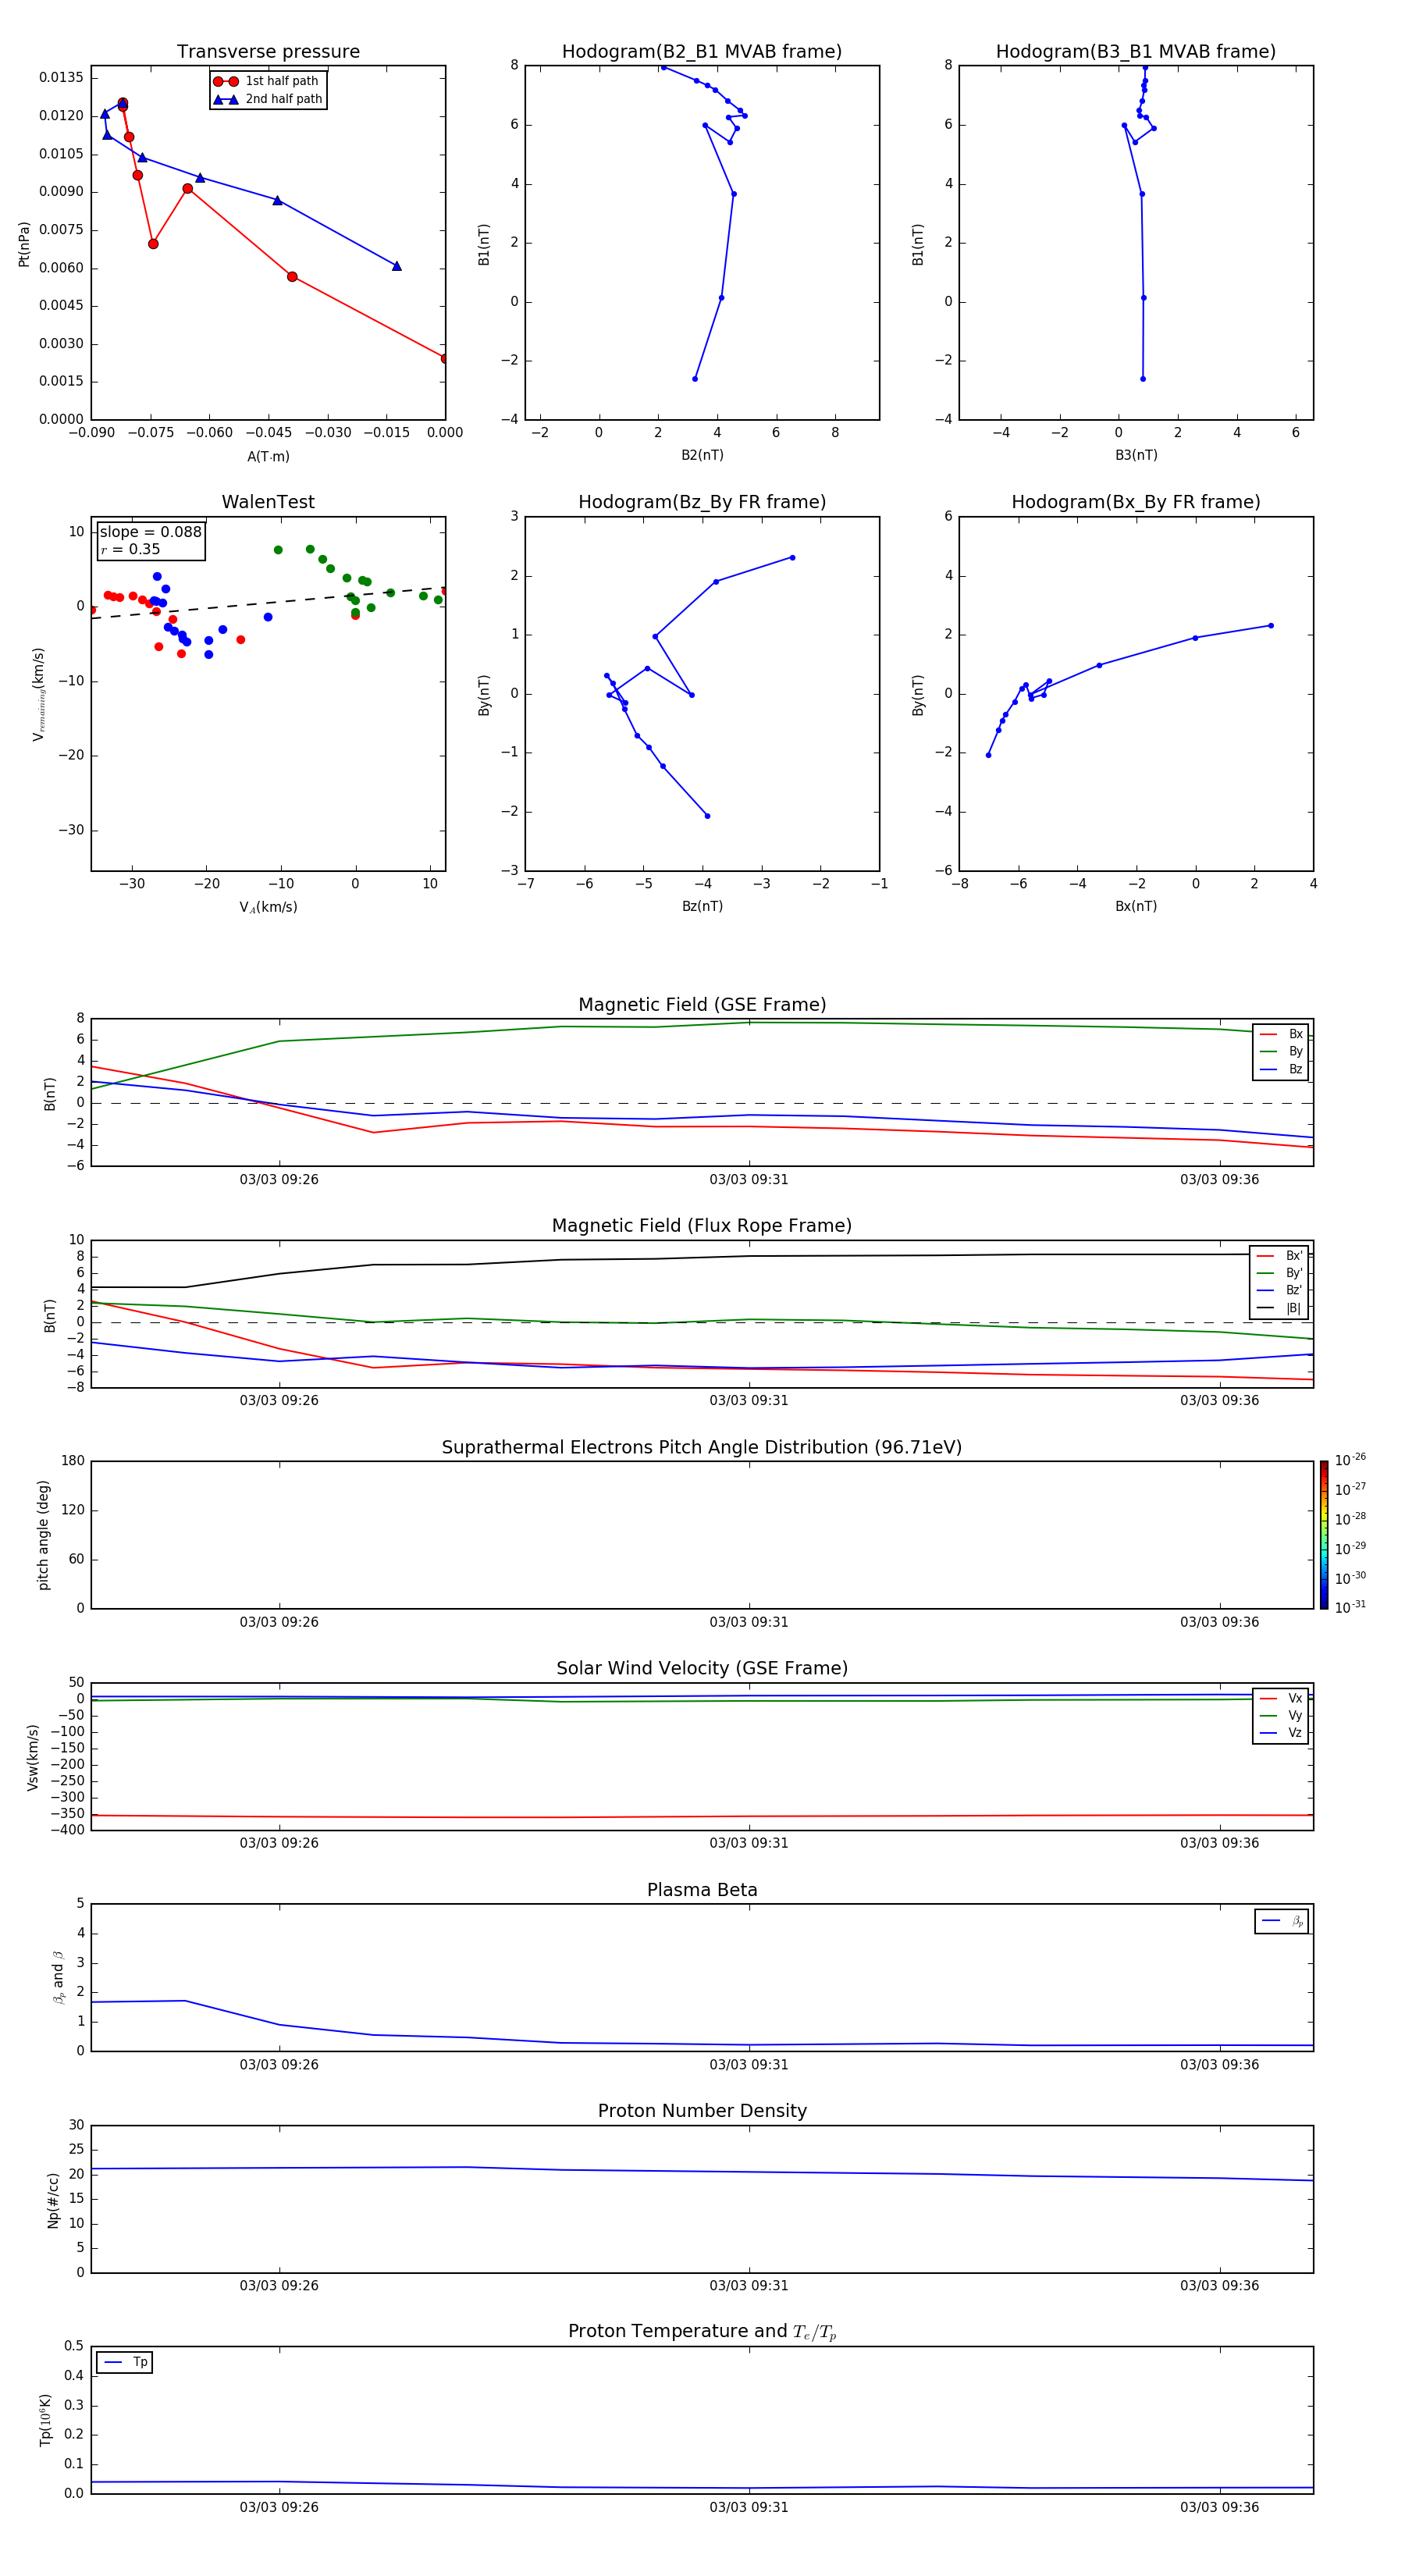Click '03/03 09:26' tick under Plasma Beta
1405x2576 pixels.
[279, 2065]
